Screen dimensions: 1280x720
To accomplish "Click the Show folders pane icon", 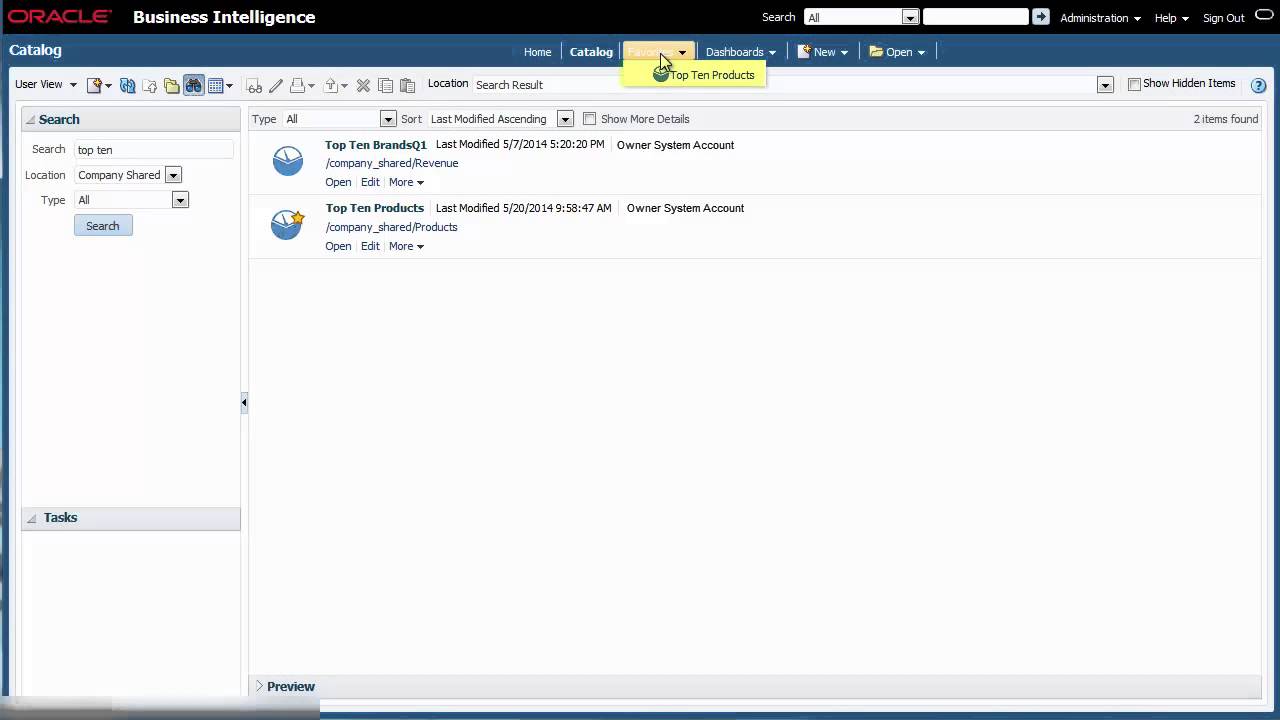I will [x=172, y=86].
